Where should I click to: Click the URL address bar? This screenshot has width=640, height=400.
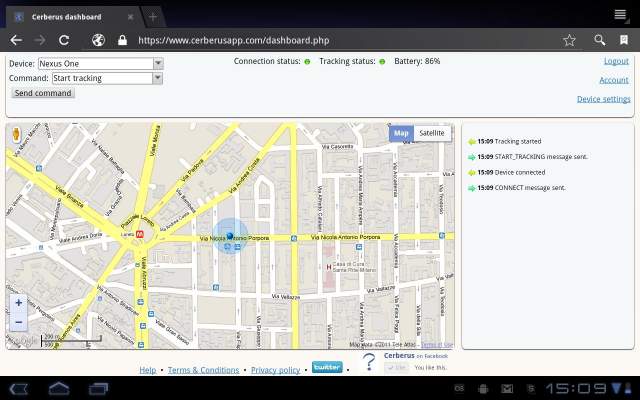coord(340,40)
